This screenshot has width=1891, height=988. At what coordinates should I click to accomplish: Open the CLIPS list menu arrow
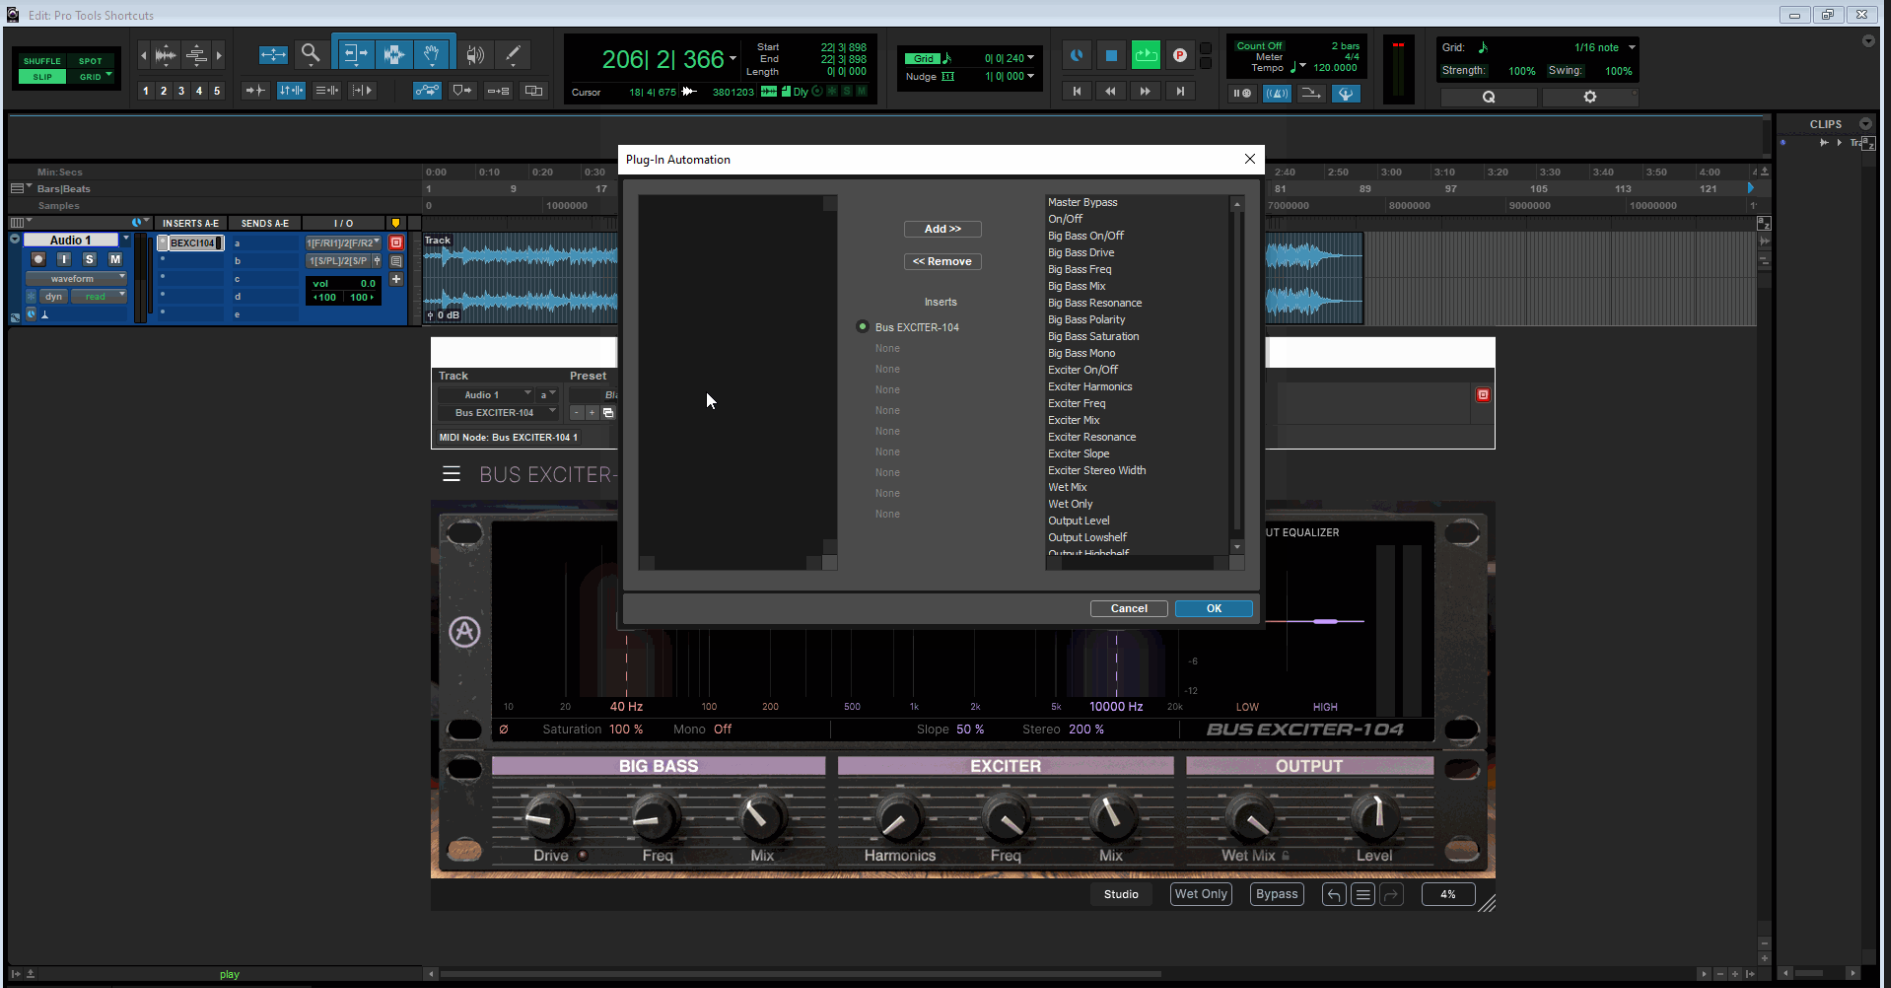click(1865, 124)
